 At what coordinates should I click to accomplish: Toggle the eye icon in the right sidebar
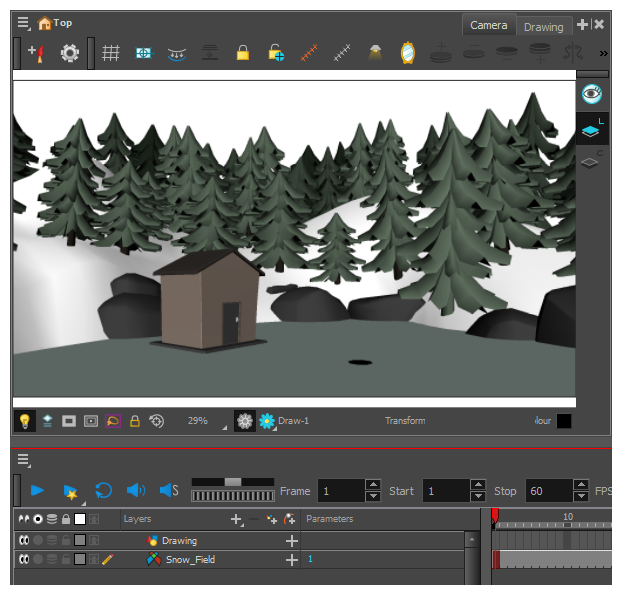coord(592,94)
